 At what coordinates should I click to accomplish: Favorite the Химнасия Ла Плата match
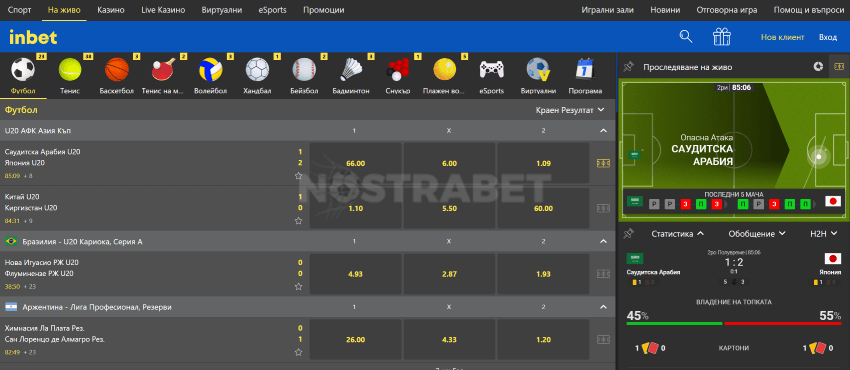tap(298, 352)
